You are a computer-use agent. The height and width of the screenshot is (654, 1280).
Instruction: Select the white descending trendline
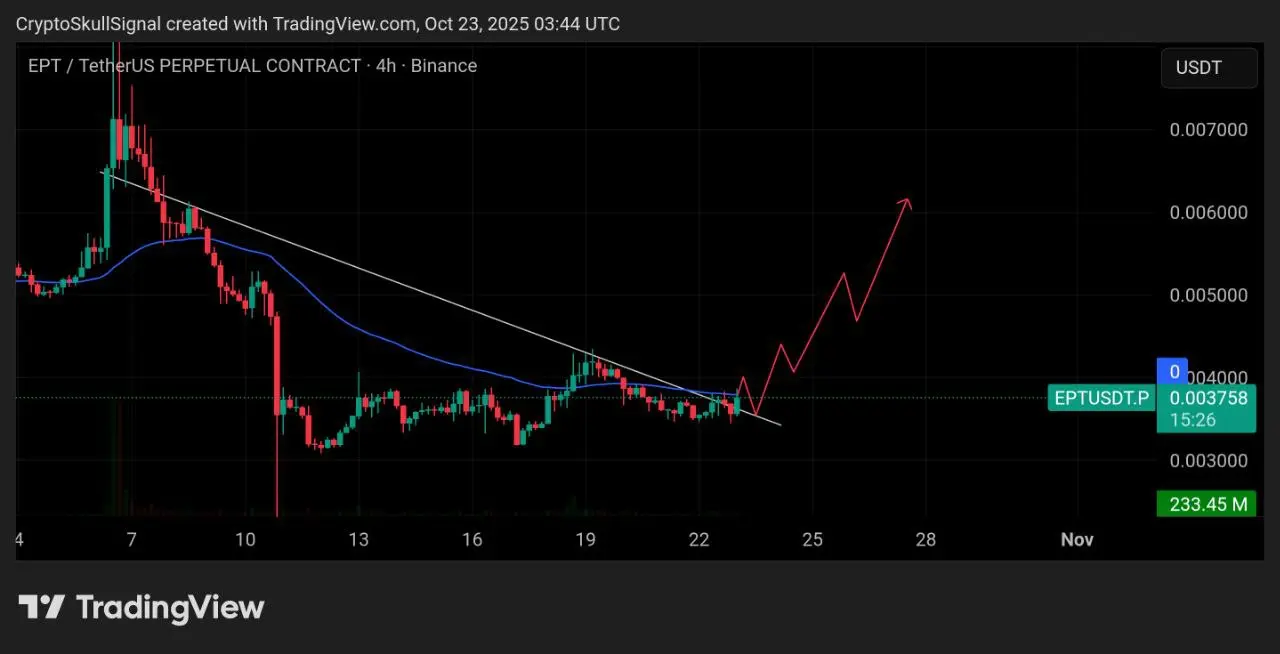[440, 298]
